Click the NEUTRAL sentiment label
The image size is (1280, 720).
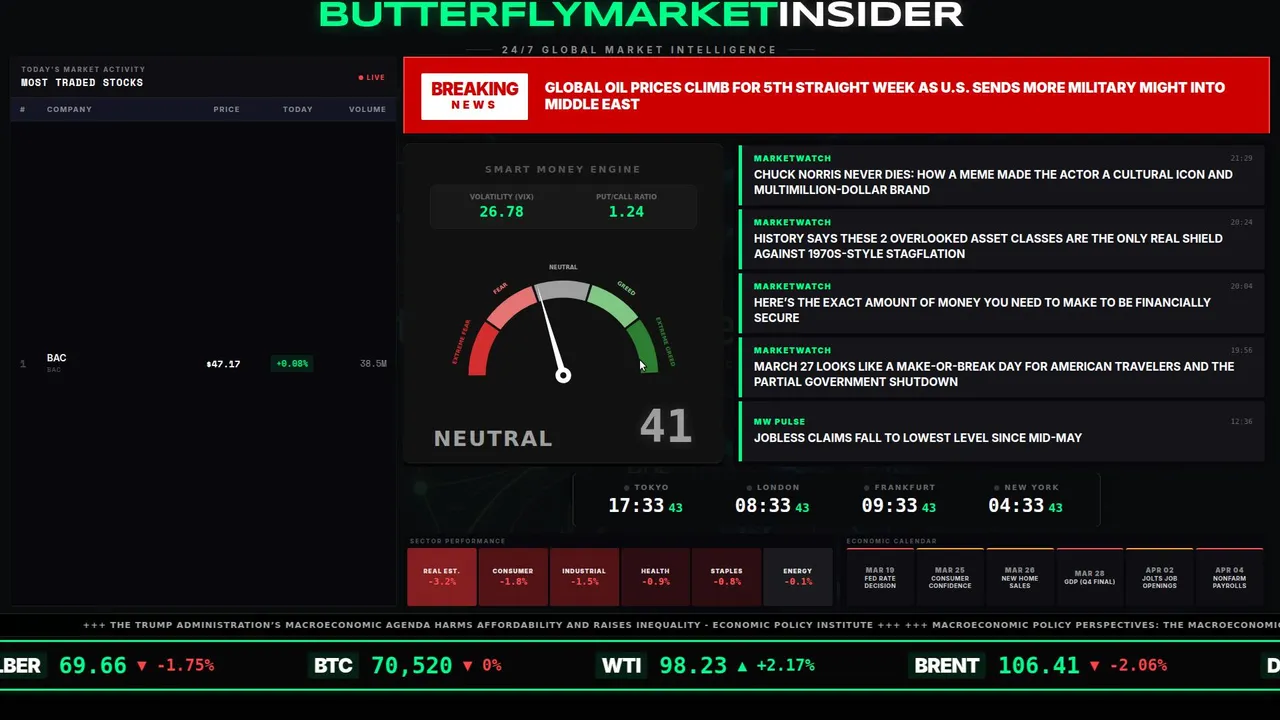point(493,438)
